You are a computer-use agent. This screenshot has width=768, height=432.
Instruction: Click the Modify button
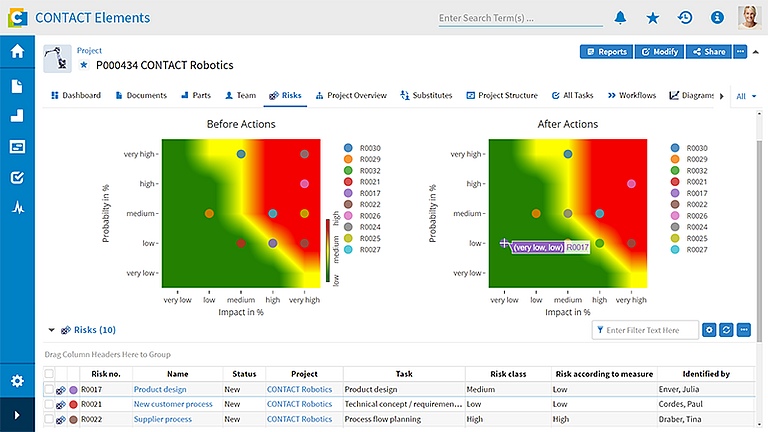click(659, 51)
